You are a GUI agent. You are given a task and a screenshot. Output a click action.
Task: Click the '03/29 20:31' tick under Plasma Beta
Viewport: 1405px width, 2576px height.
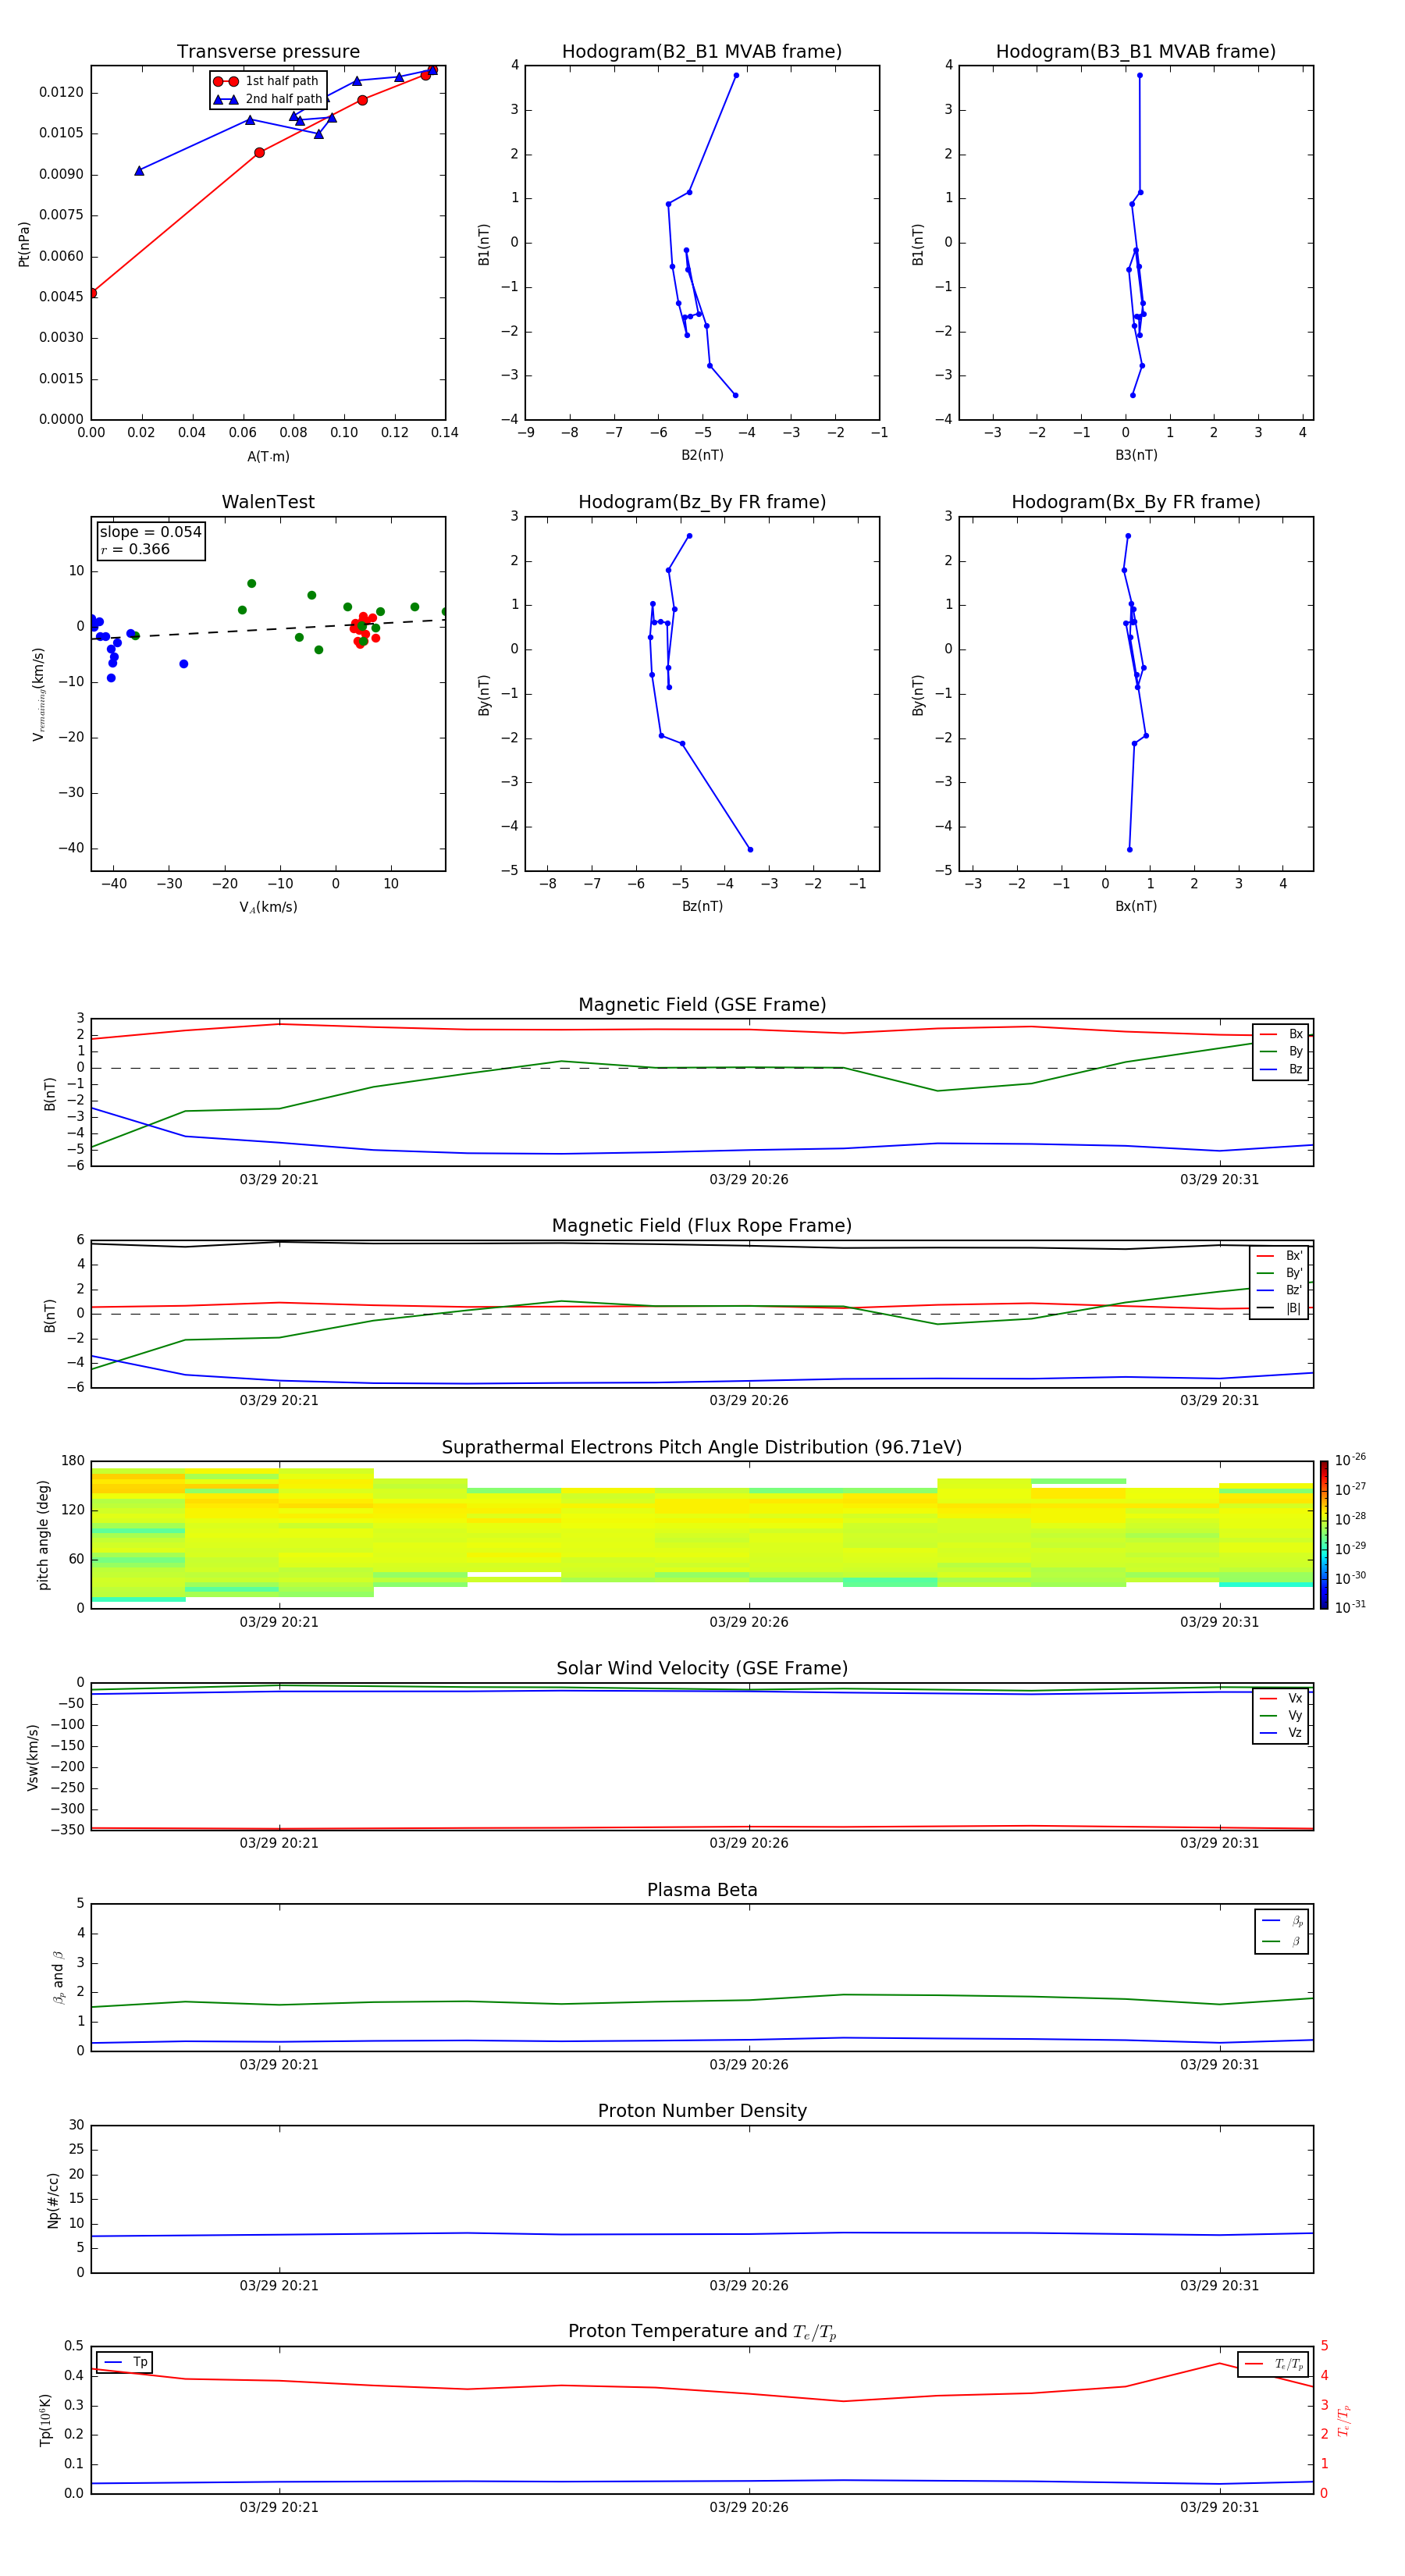click(x=1219, y=2065)
